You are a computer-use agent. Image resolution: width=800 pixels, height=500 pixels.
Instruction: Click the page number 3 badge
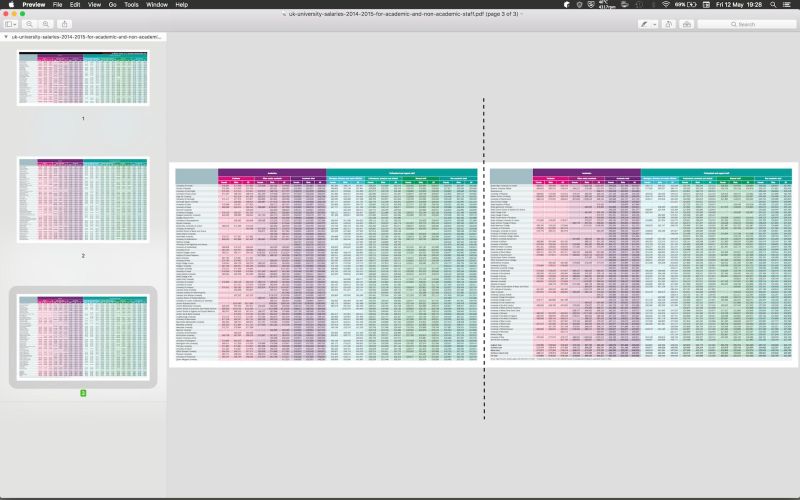pyautogui.click(x=83, y=393)
